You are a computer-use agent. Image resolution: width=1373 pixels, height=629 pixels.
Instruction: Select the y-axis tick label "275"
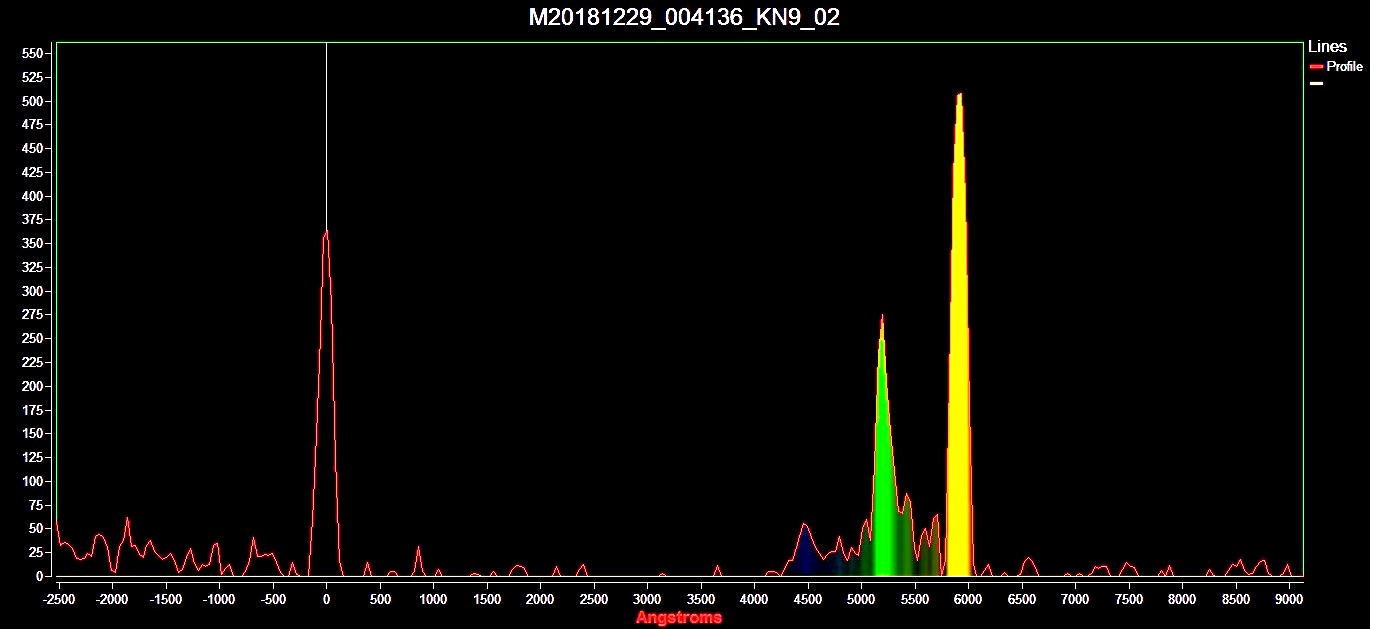coord(34,315)
